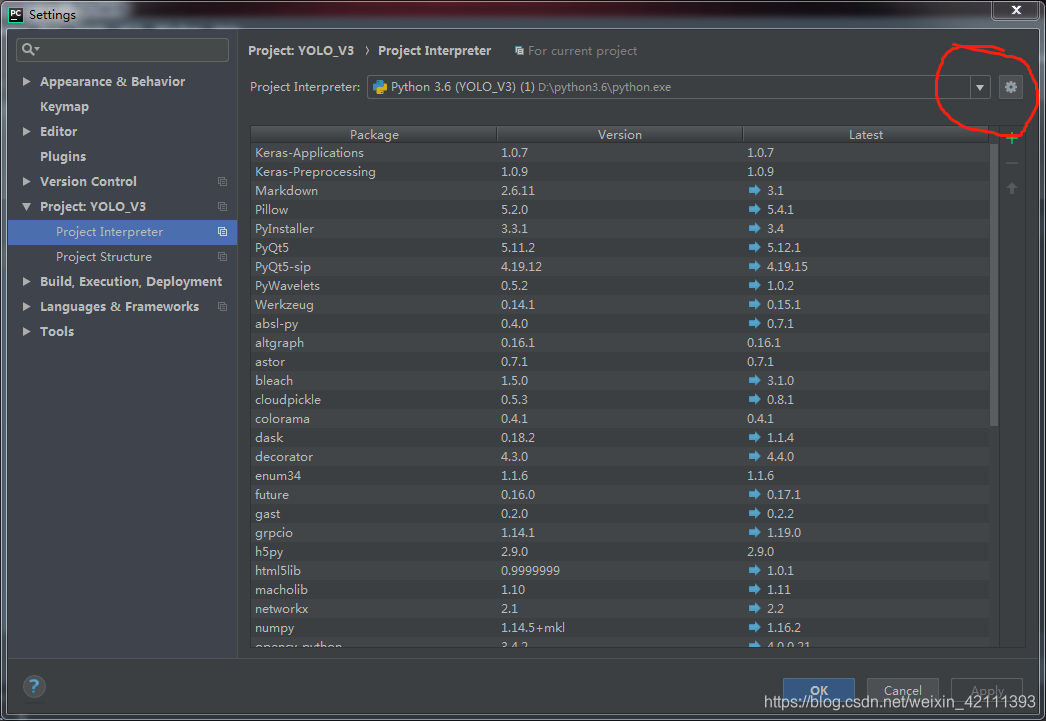
Task: Click the update arrow for numpy
Action: click(754, 628)
